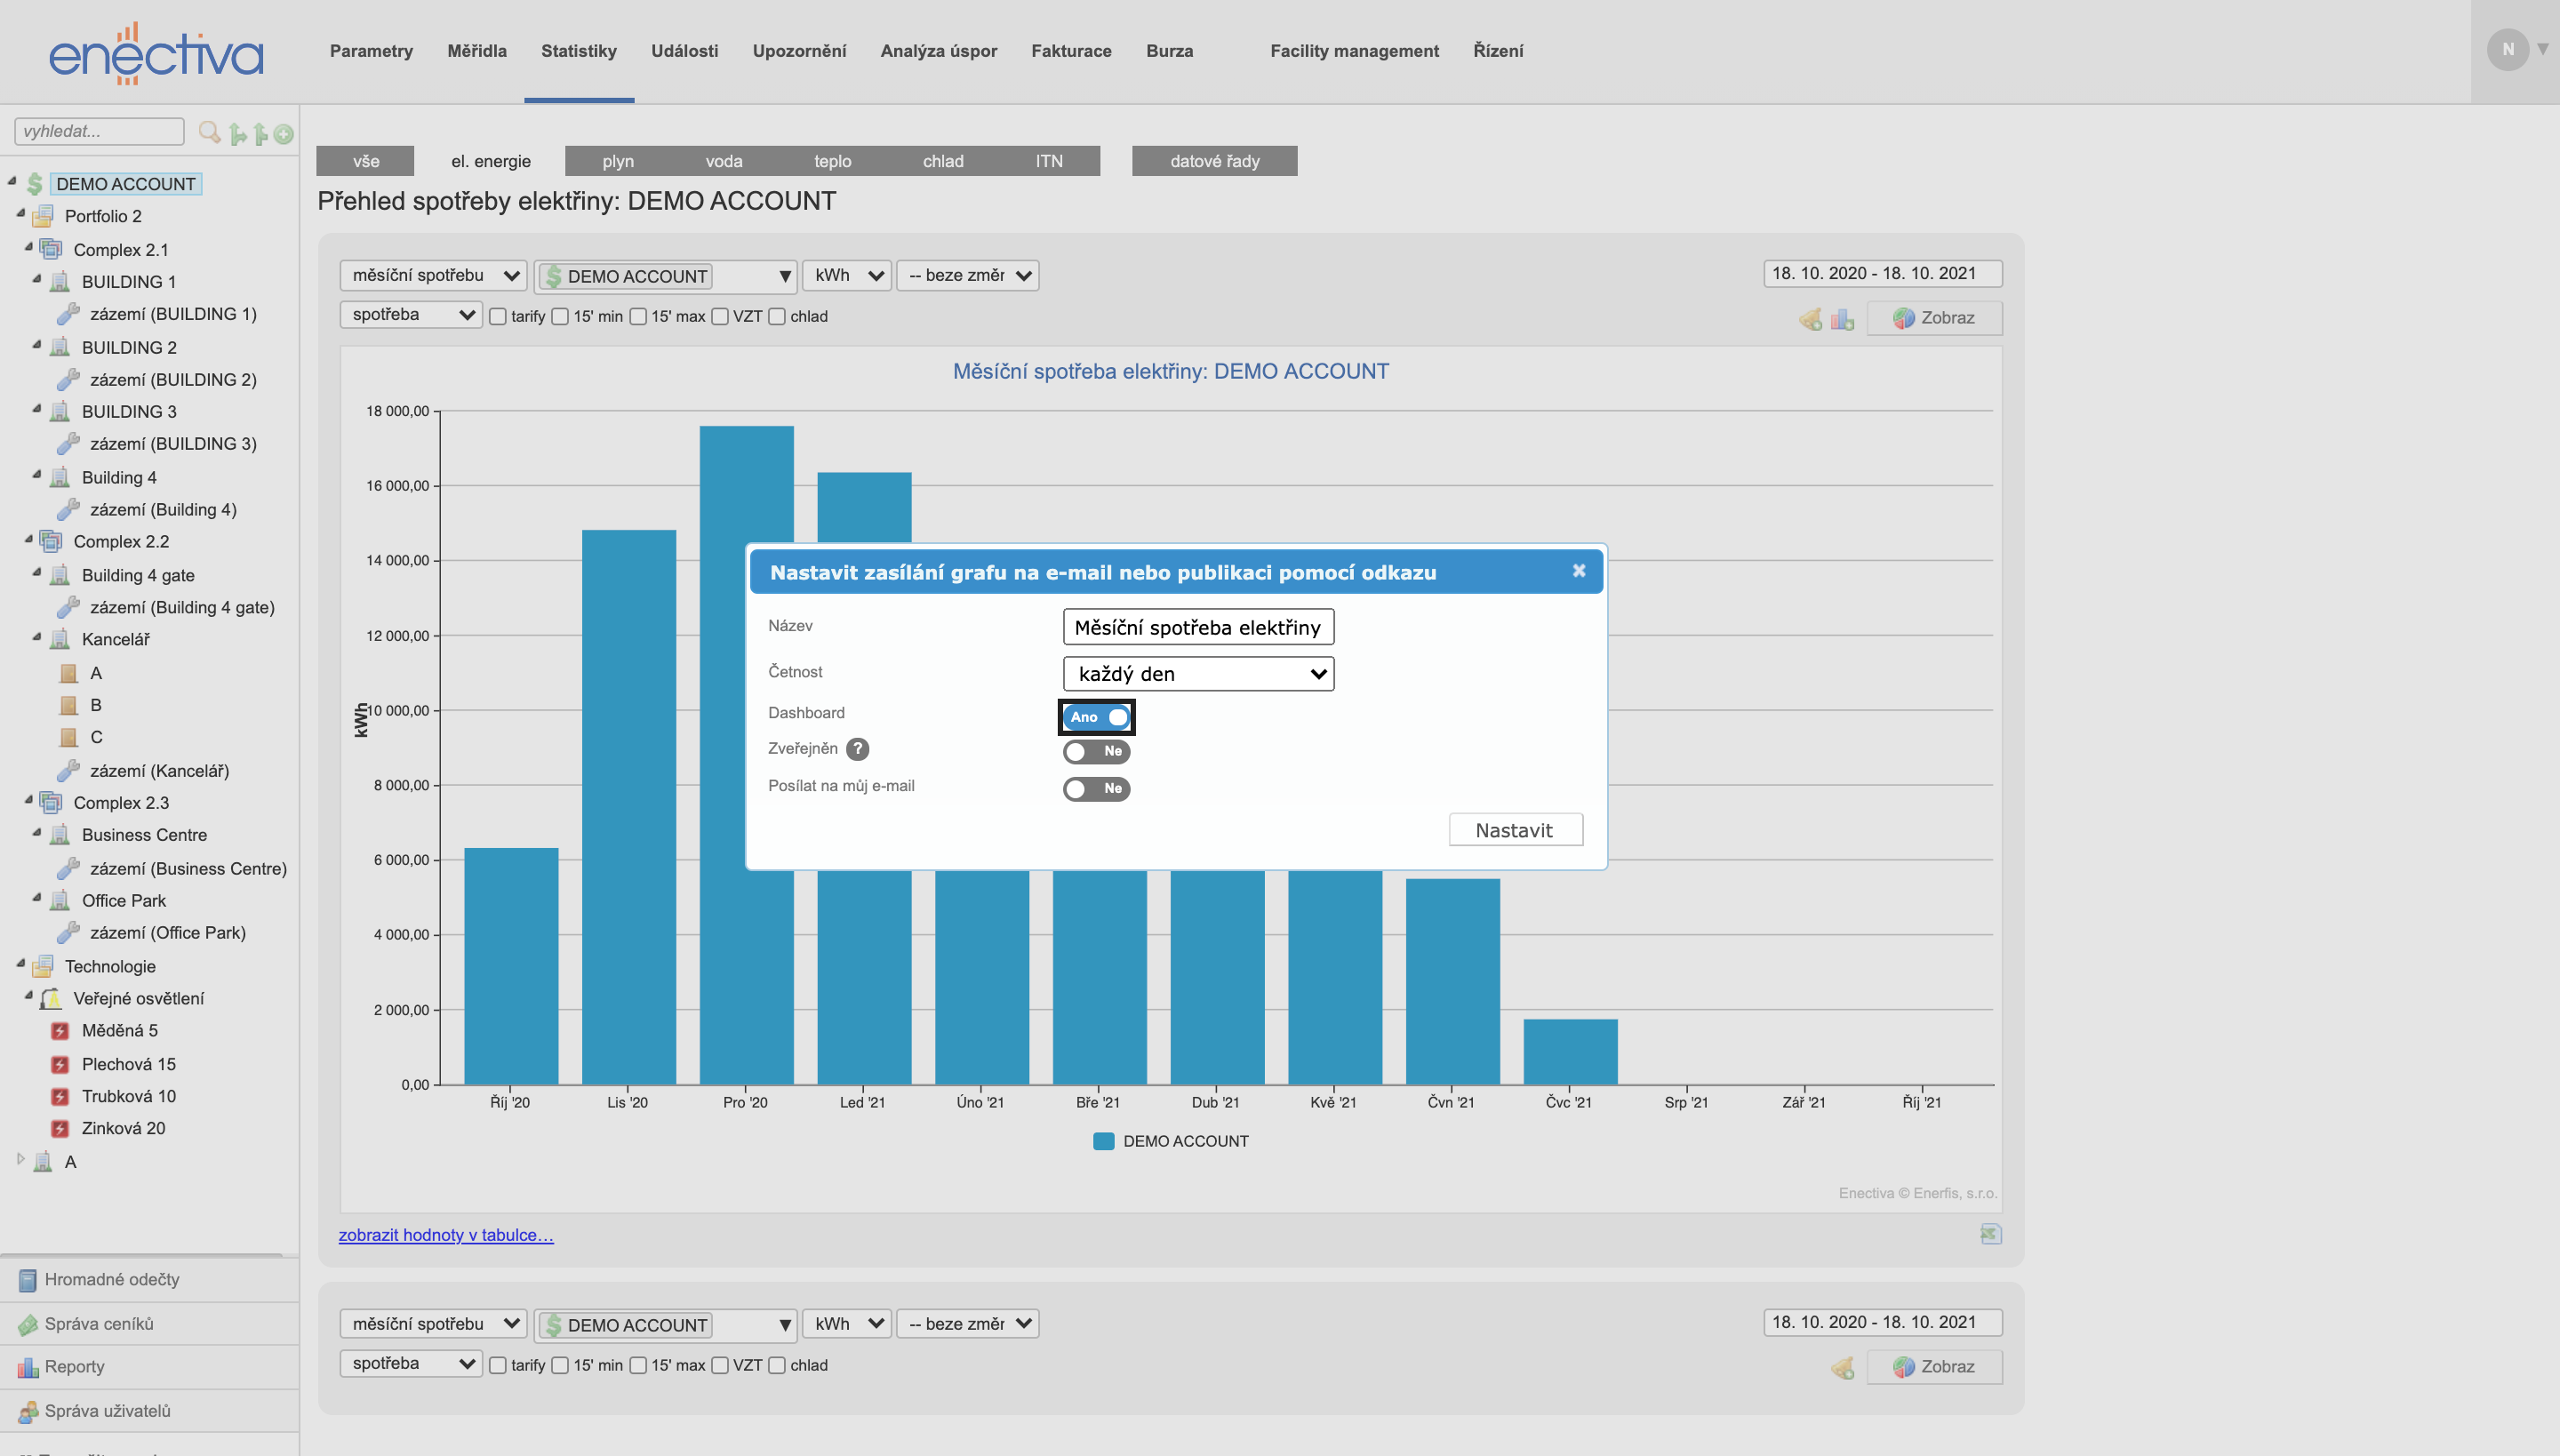
Task: Close the dialog with the X icon
Action: (x=1579, y=571)
